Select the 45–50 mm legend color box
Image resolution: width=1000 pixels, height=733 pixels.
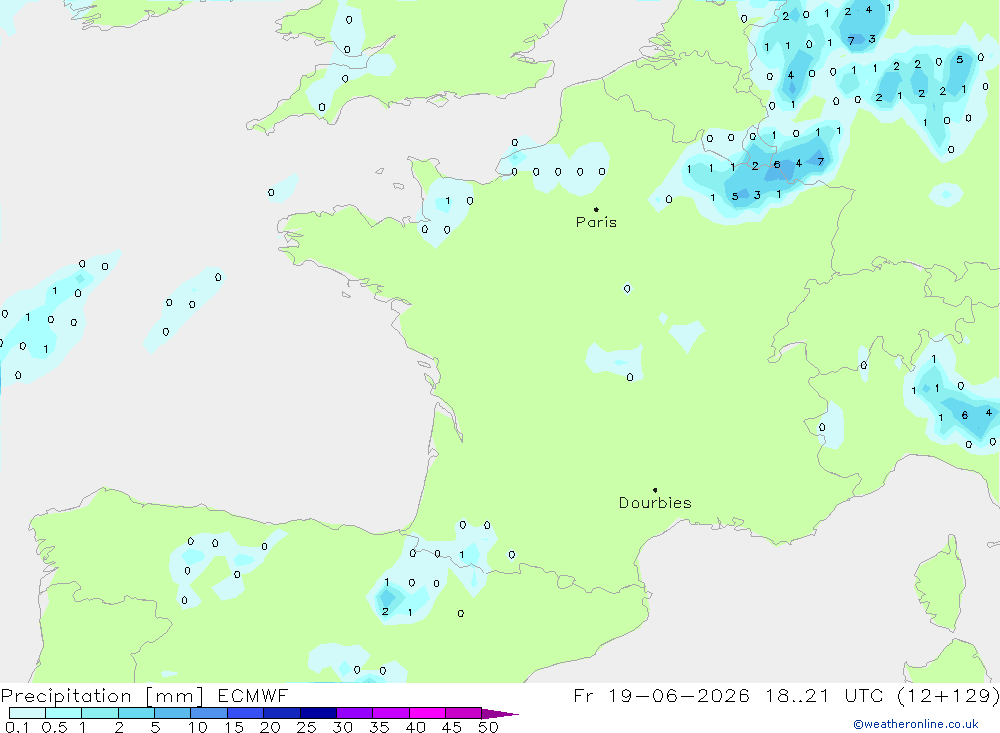tap(464, 713)
